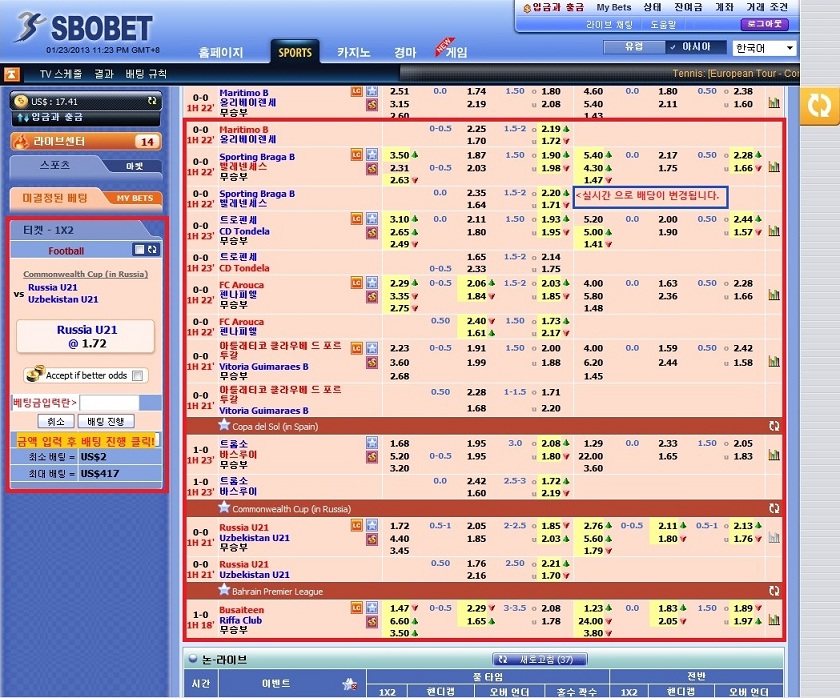Click the star icon in the FC Arouca row
The image size is (840, 698).
click(x=372, y=282)
